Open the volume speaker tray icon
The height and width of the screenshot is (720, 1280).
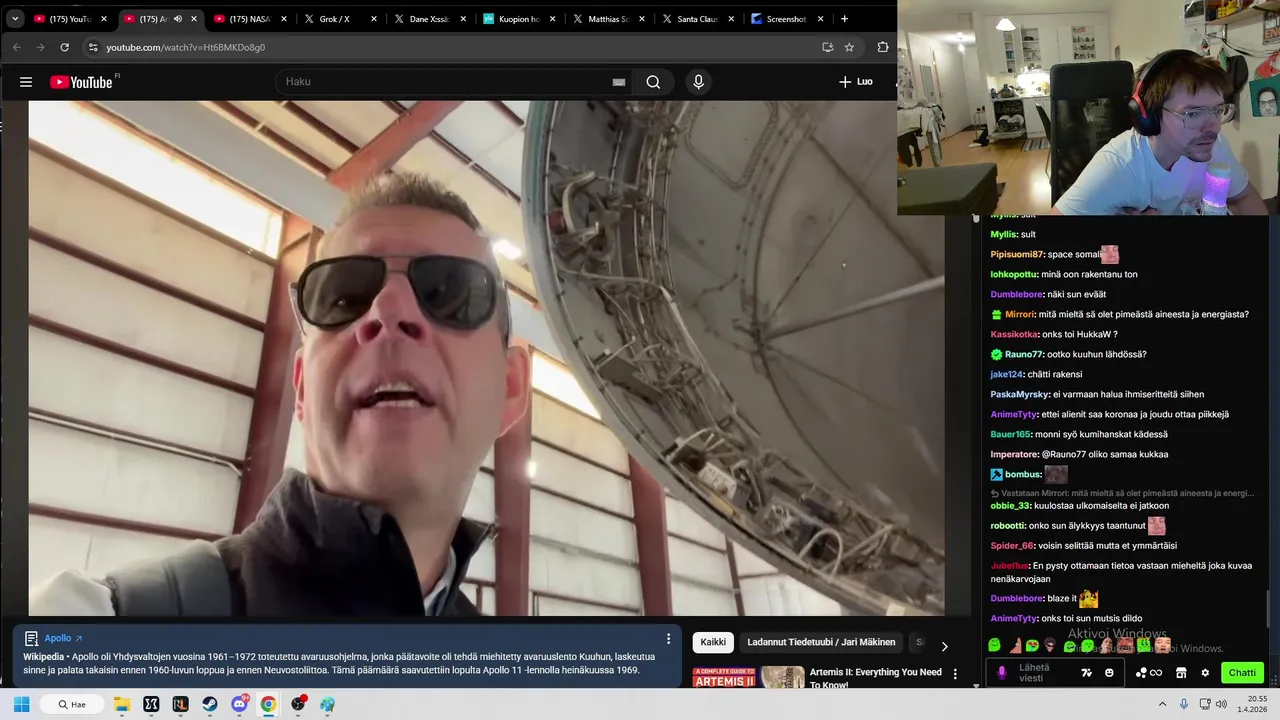point(1221,704)
